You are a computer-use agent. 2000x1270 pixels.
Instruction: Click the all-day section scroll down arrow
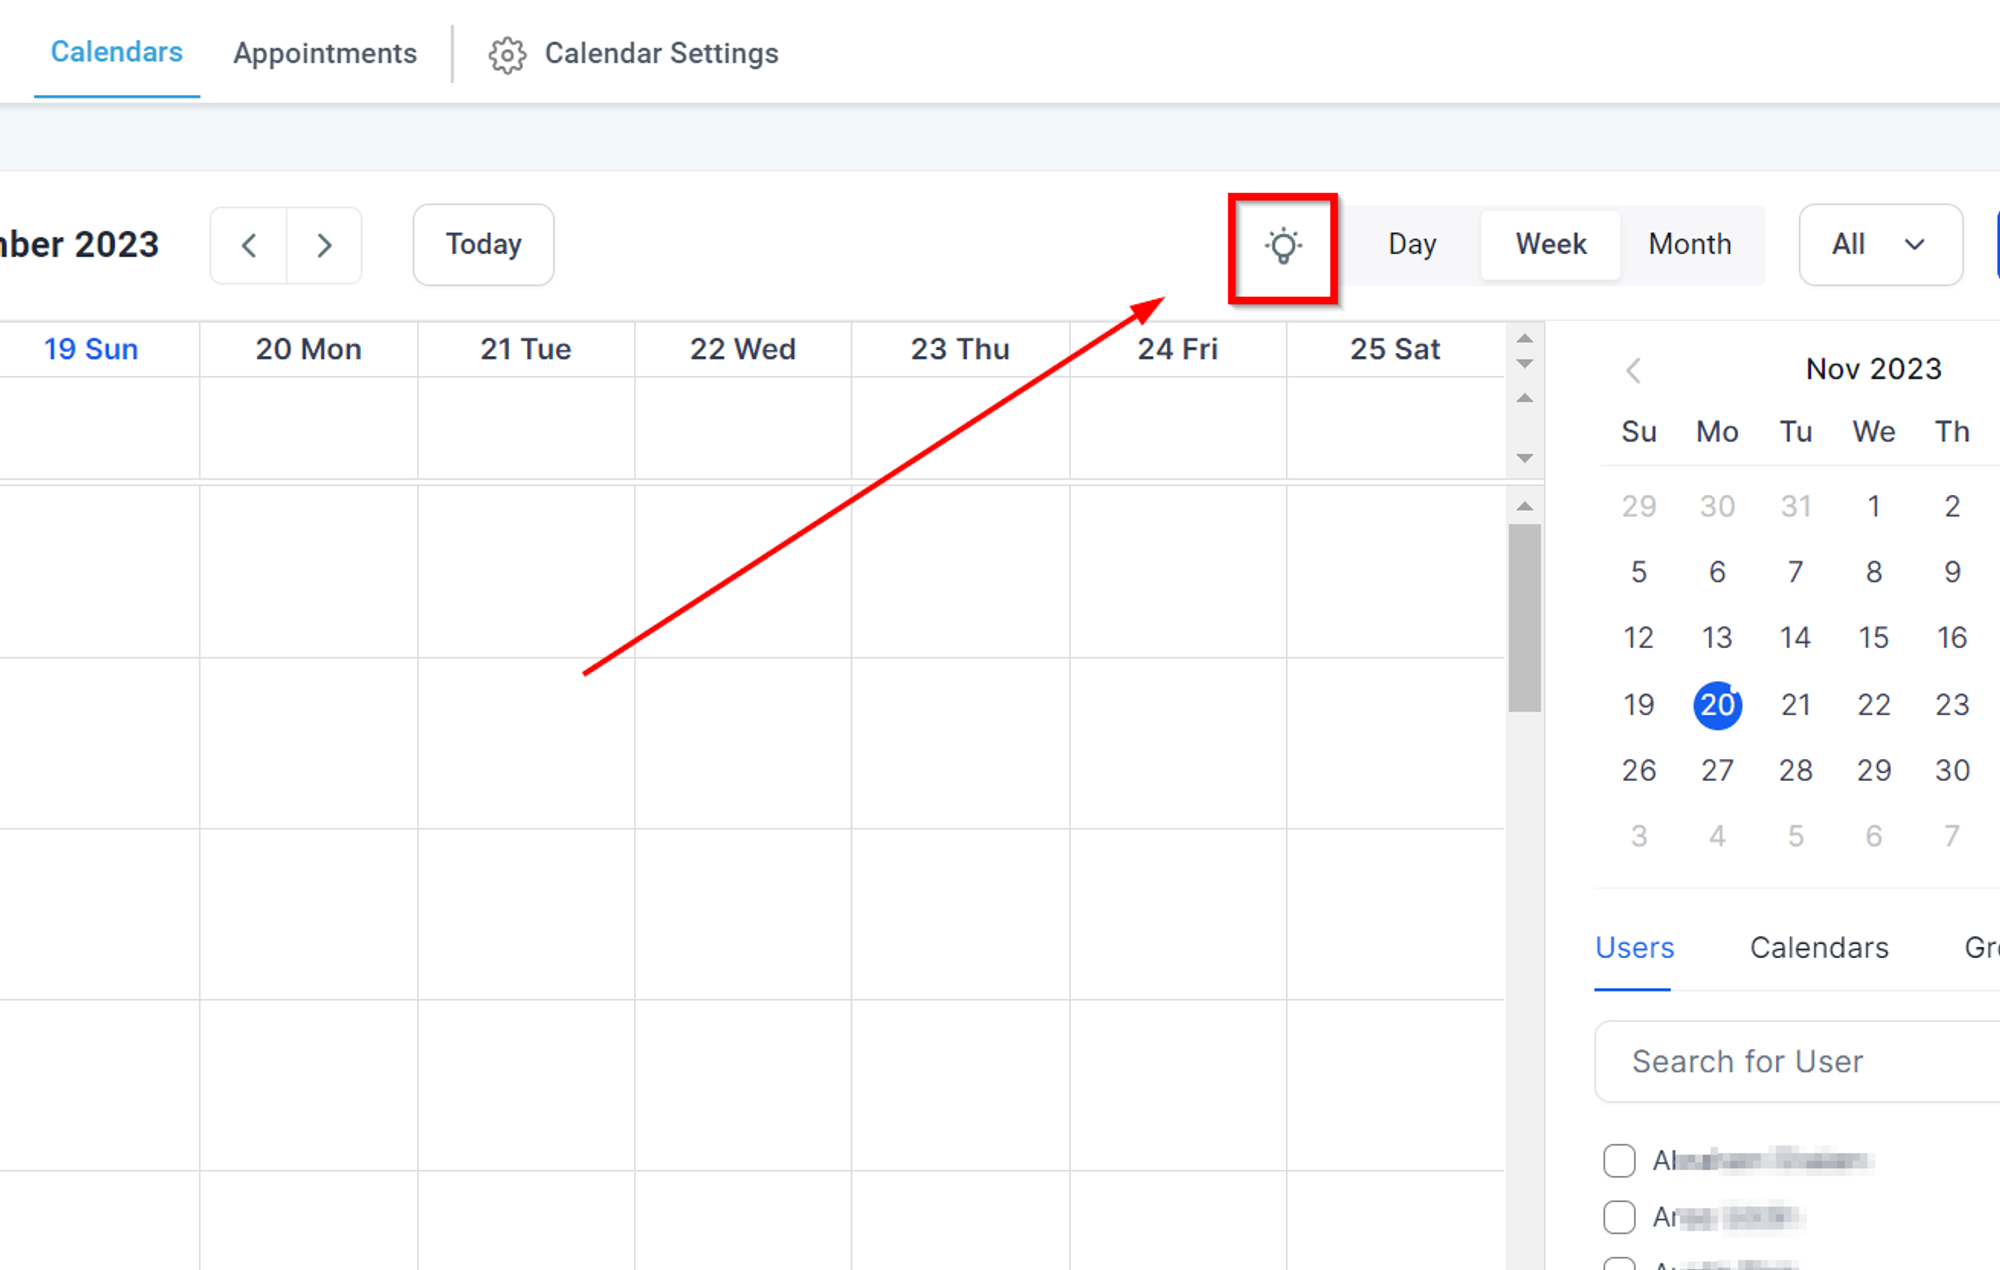click(x=1524, y=458)
